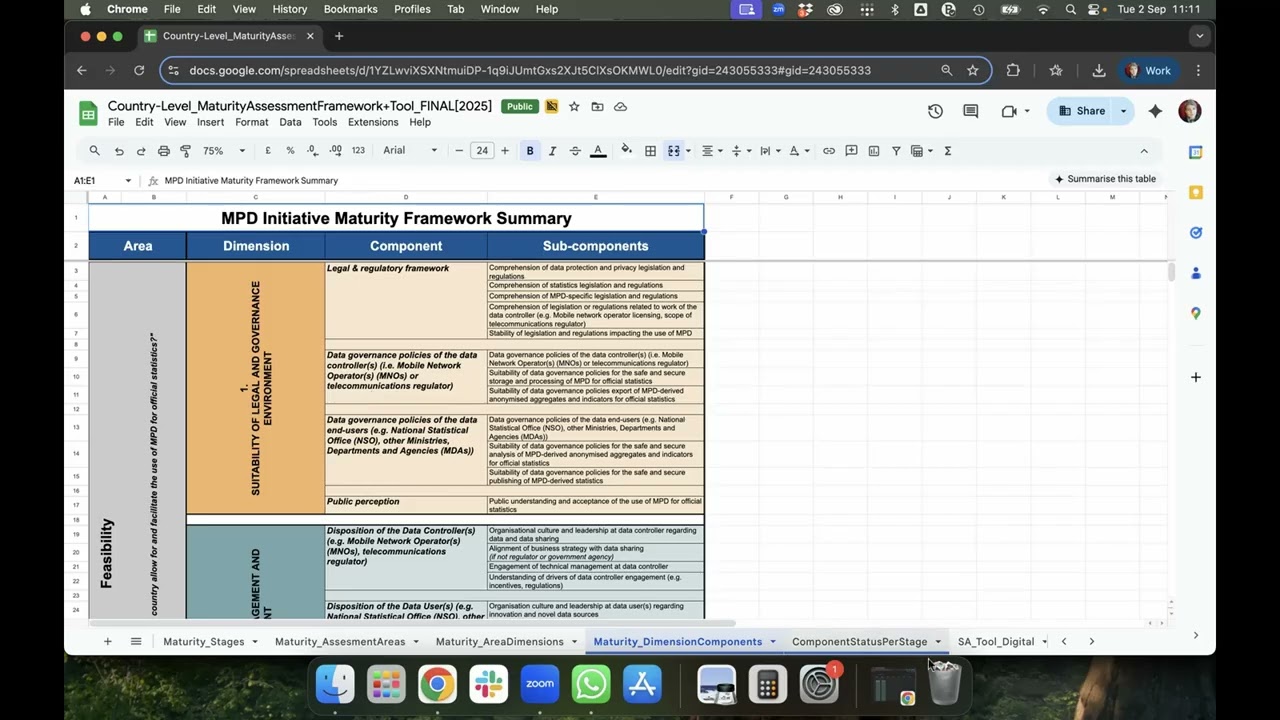Star the document

pyautogui.click(x=574, y=106)
